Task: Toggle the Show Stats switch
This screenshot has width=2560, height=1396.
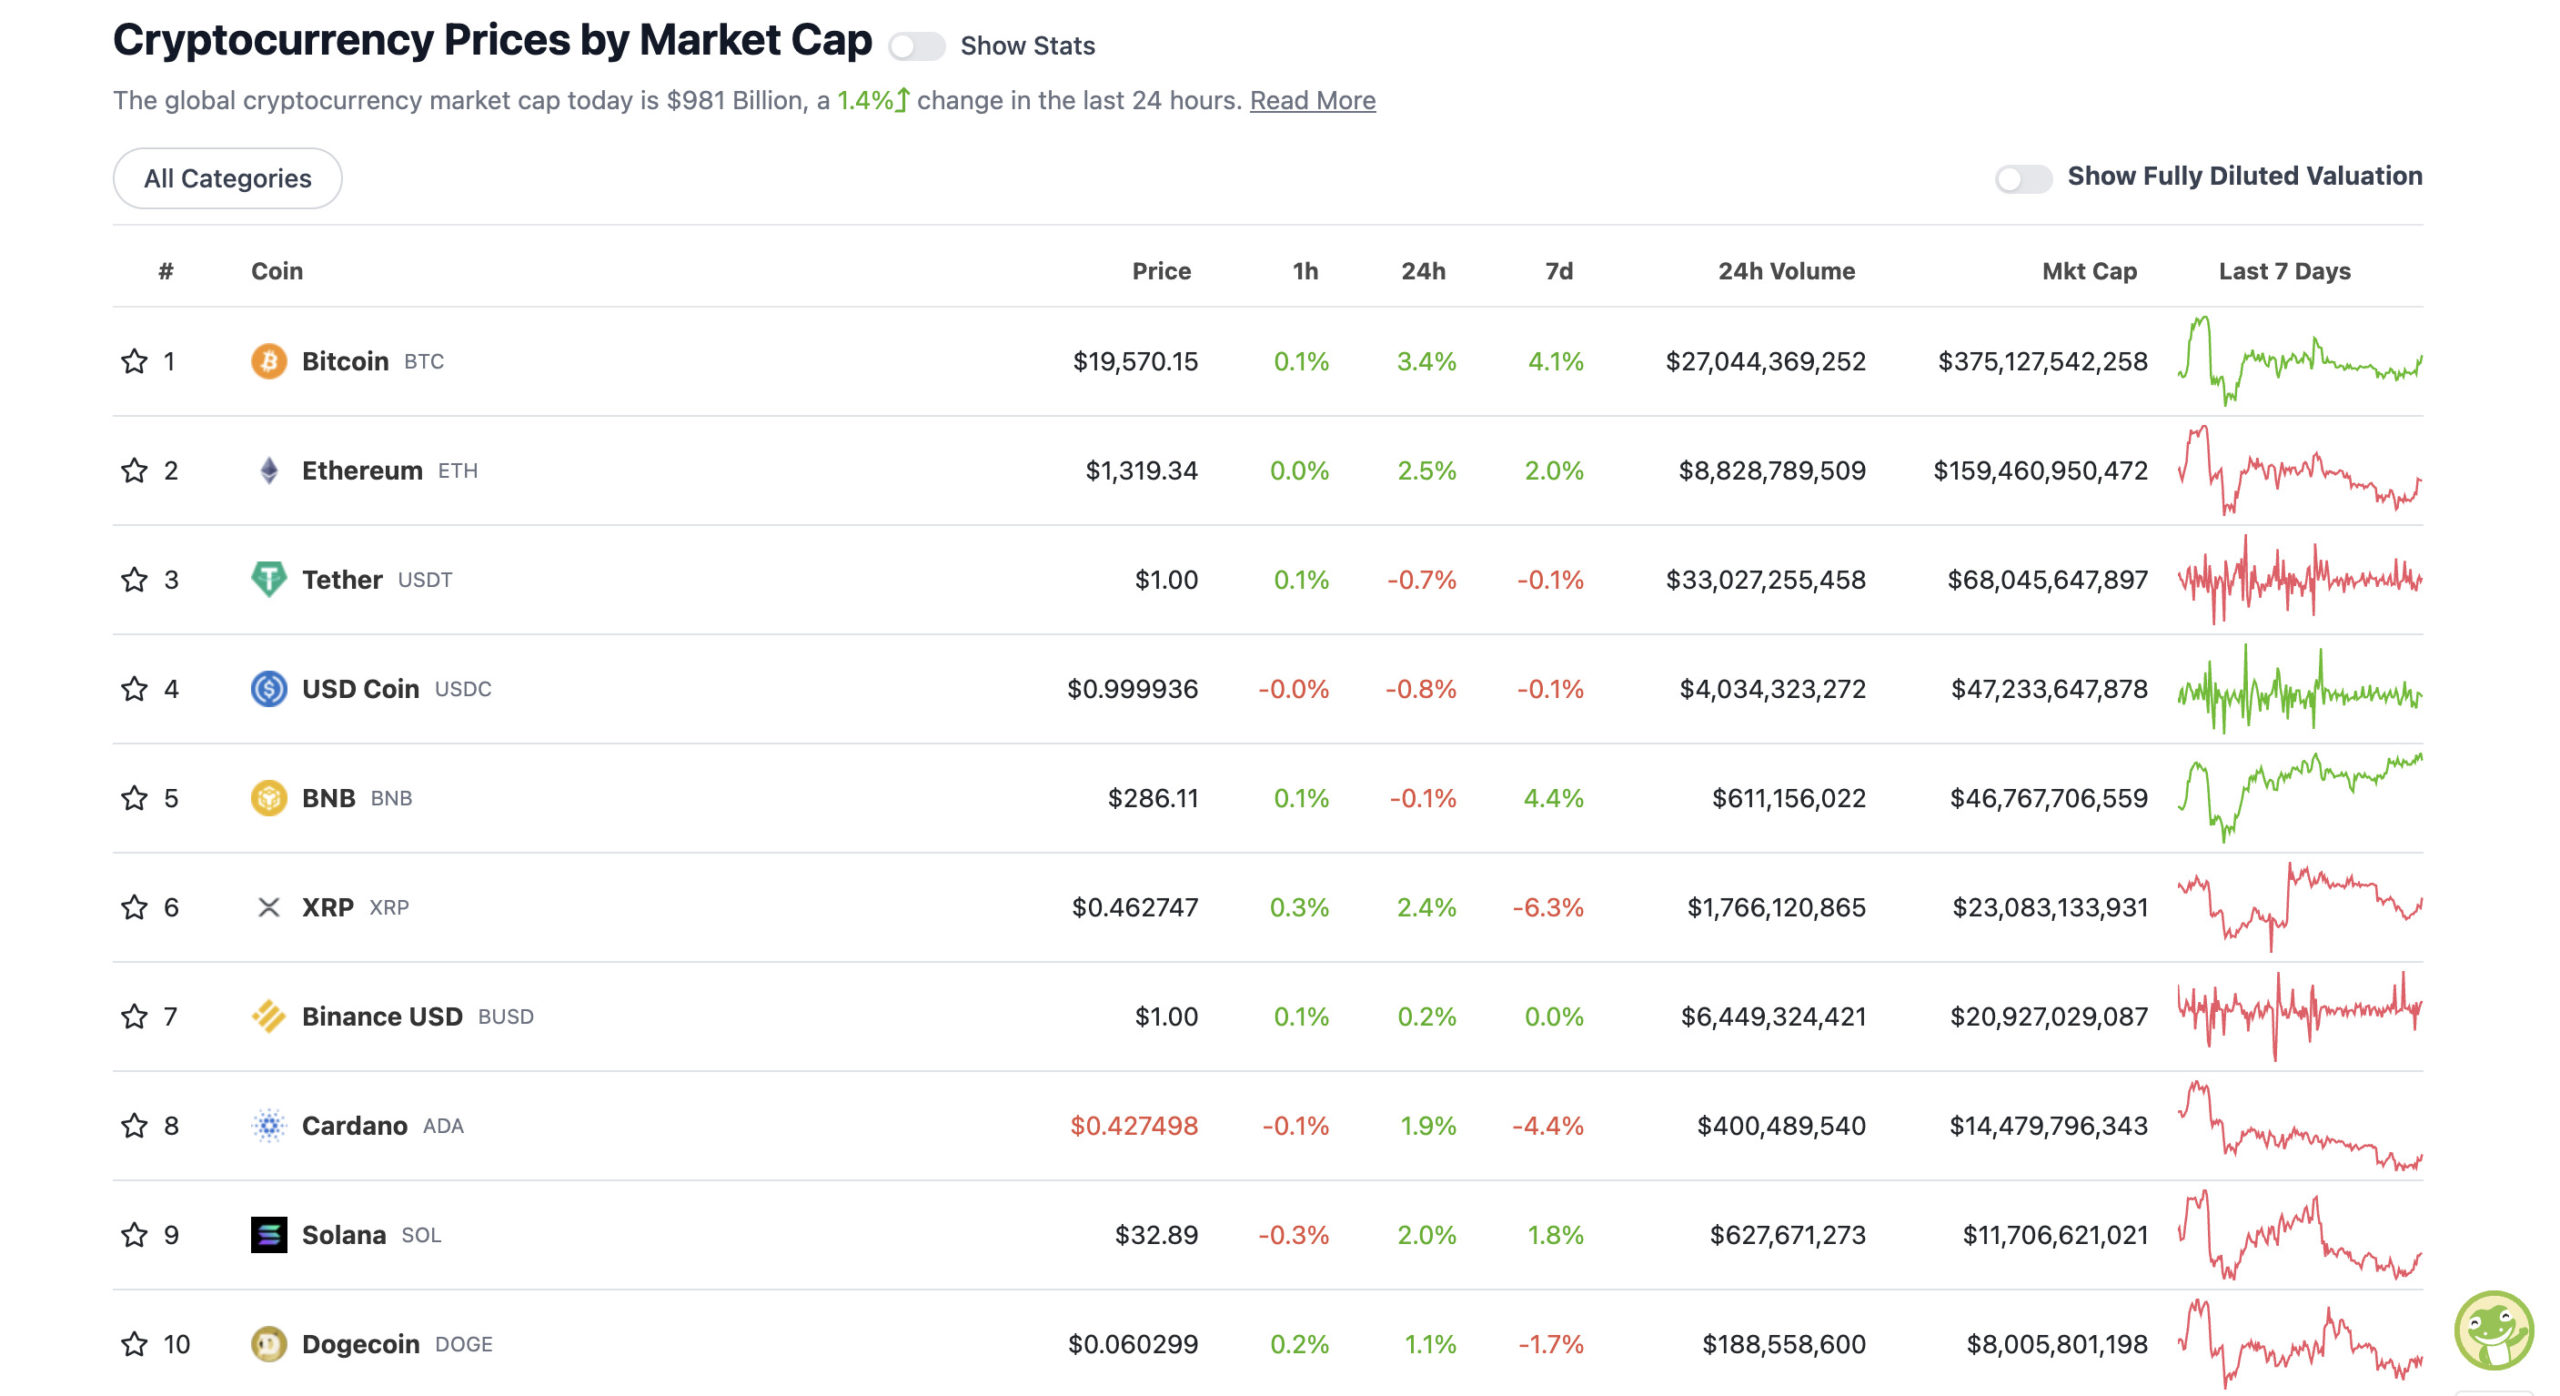Action: pyautogui.click(x=916, y=46)
